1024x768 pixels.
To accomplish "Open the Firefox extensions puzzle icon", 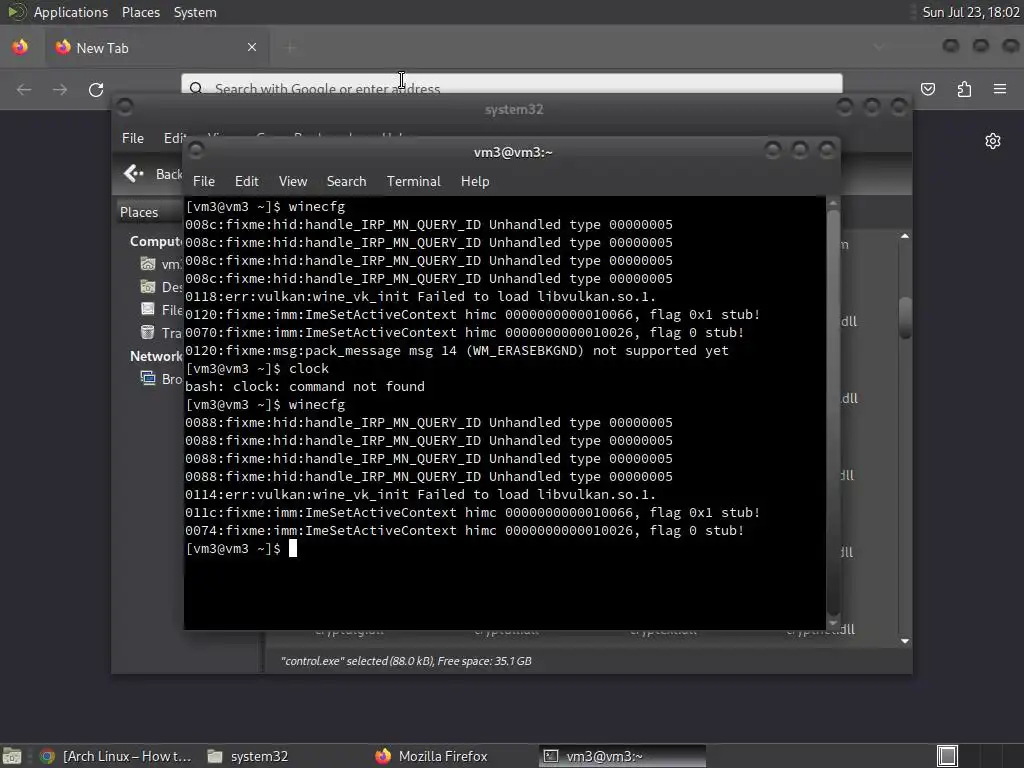I will click(964, 89).
